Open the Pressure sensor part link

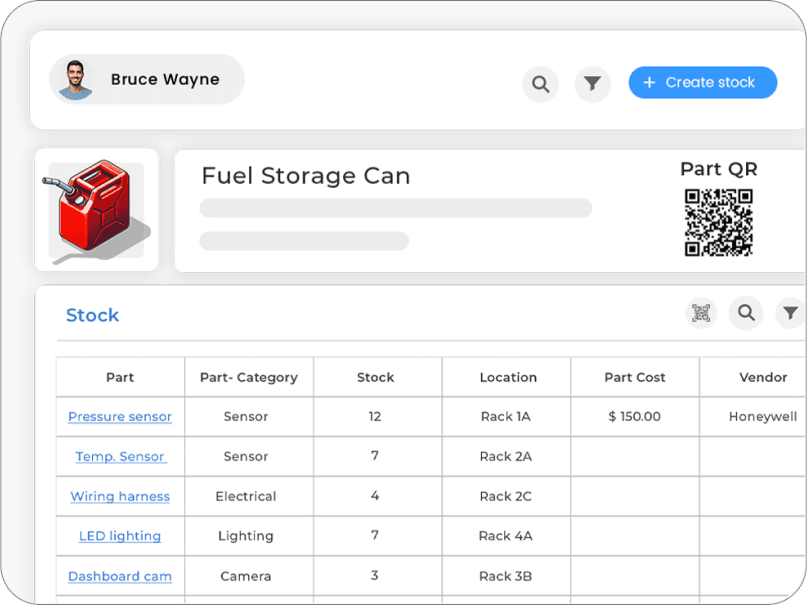[x=120, y=417]
